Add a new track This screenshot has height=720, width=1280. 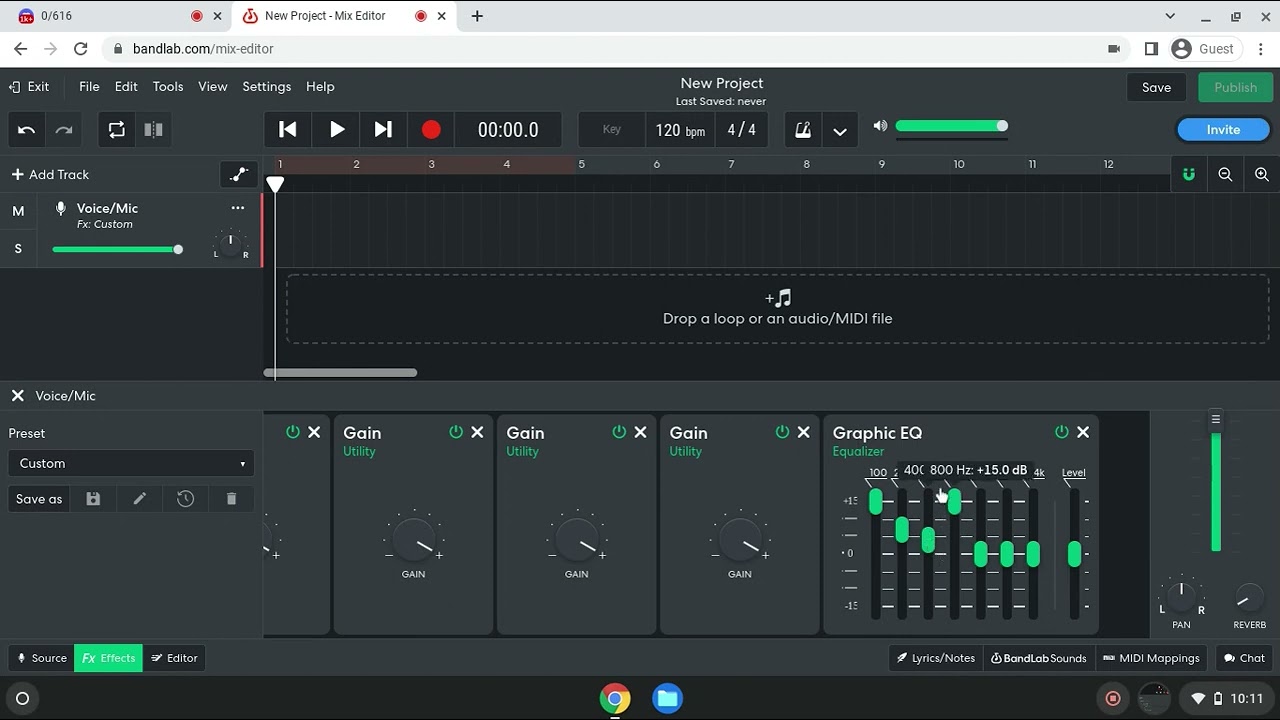[50, 175]
